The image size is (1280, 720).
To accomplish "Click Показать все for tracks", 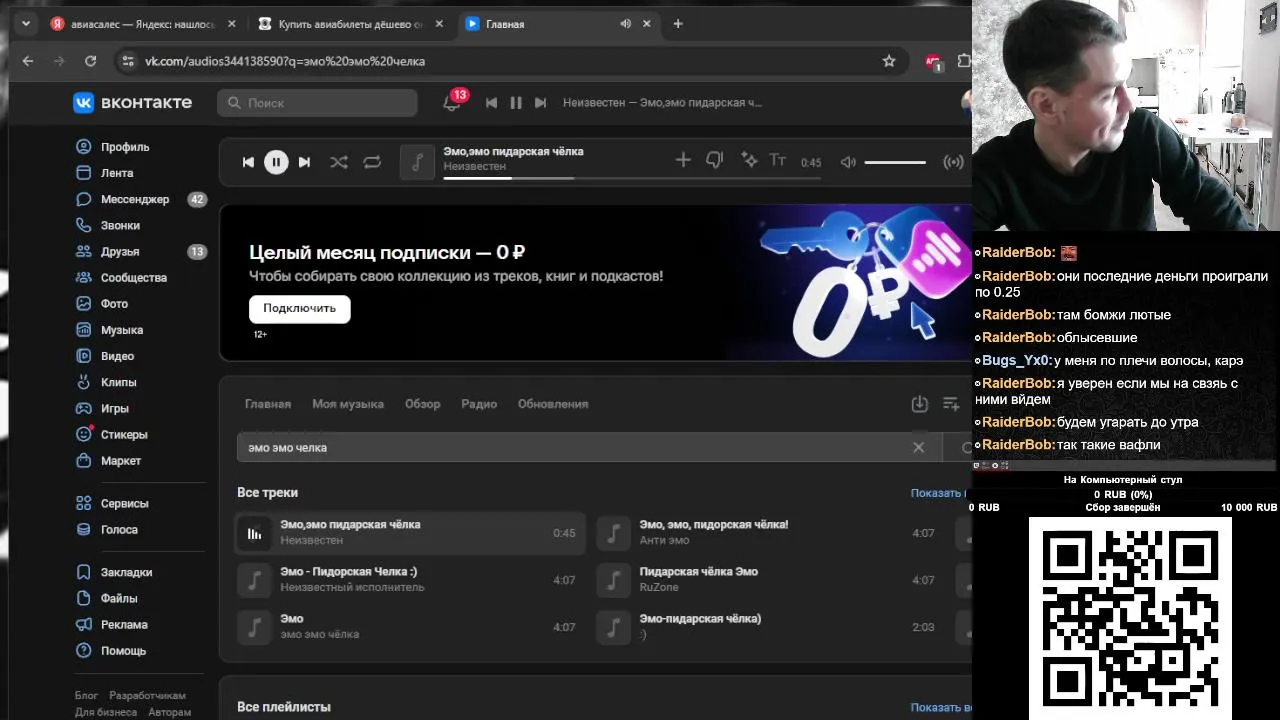I will [940, 493].
